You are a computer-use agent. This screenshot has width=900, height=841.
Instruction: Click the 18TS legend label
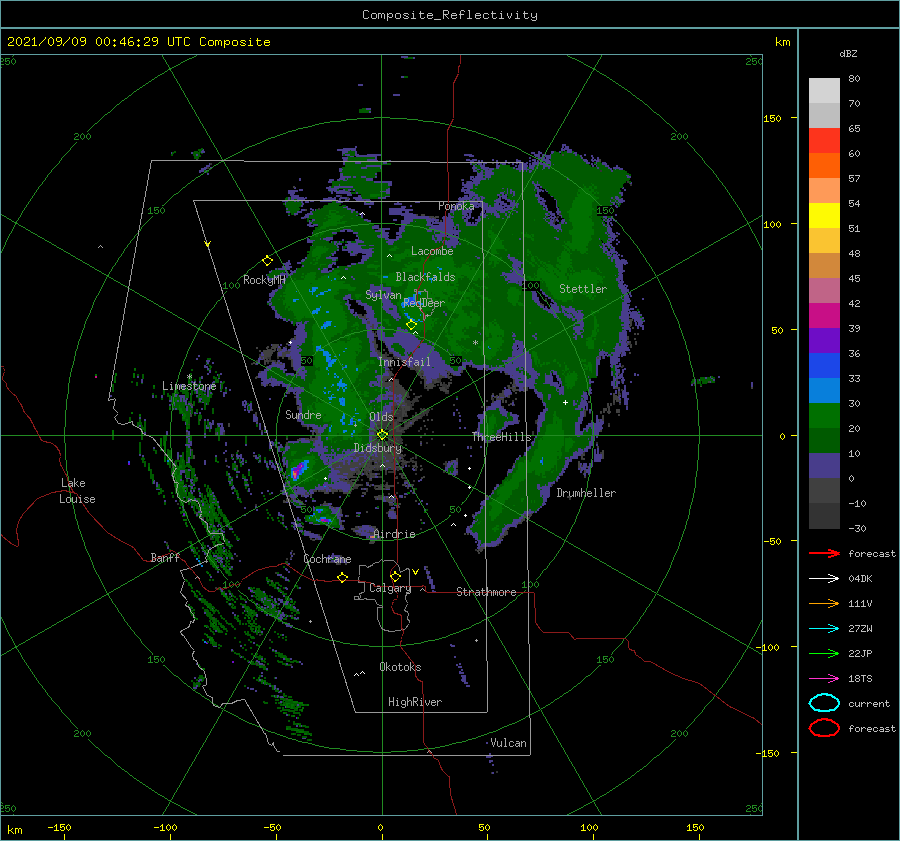point(860,679)
